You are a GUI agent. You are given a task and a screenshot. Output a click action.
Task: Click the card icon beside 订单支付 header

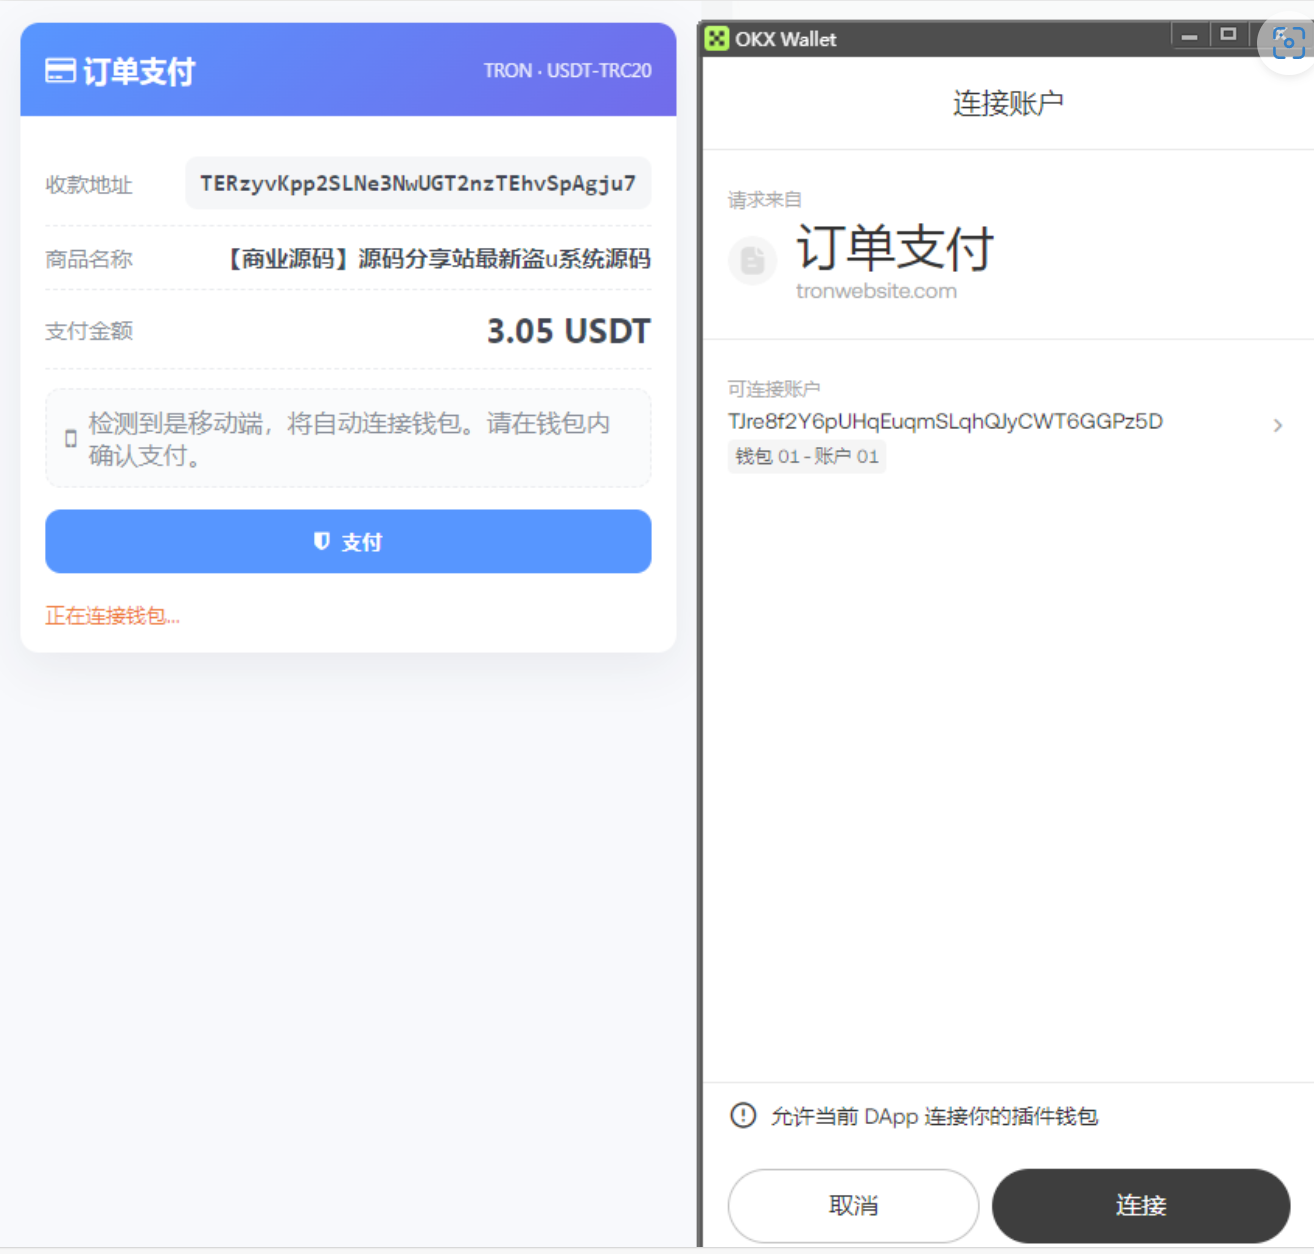click(59, 71)
